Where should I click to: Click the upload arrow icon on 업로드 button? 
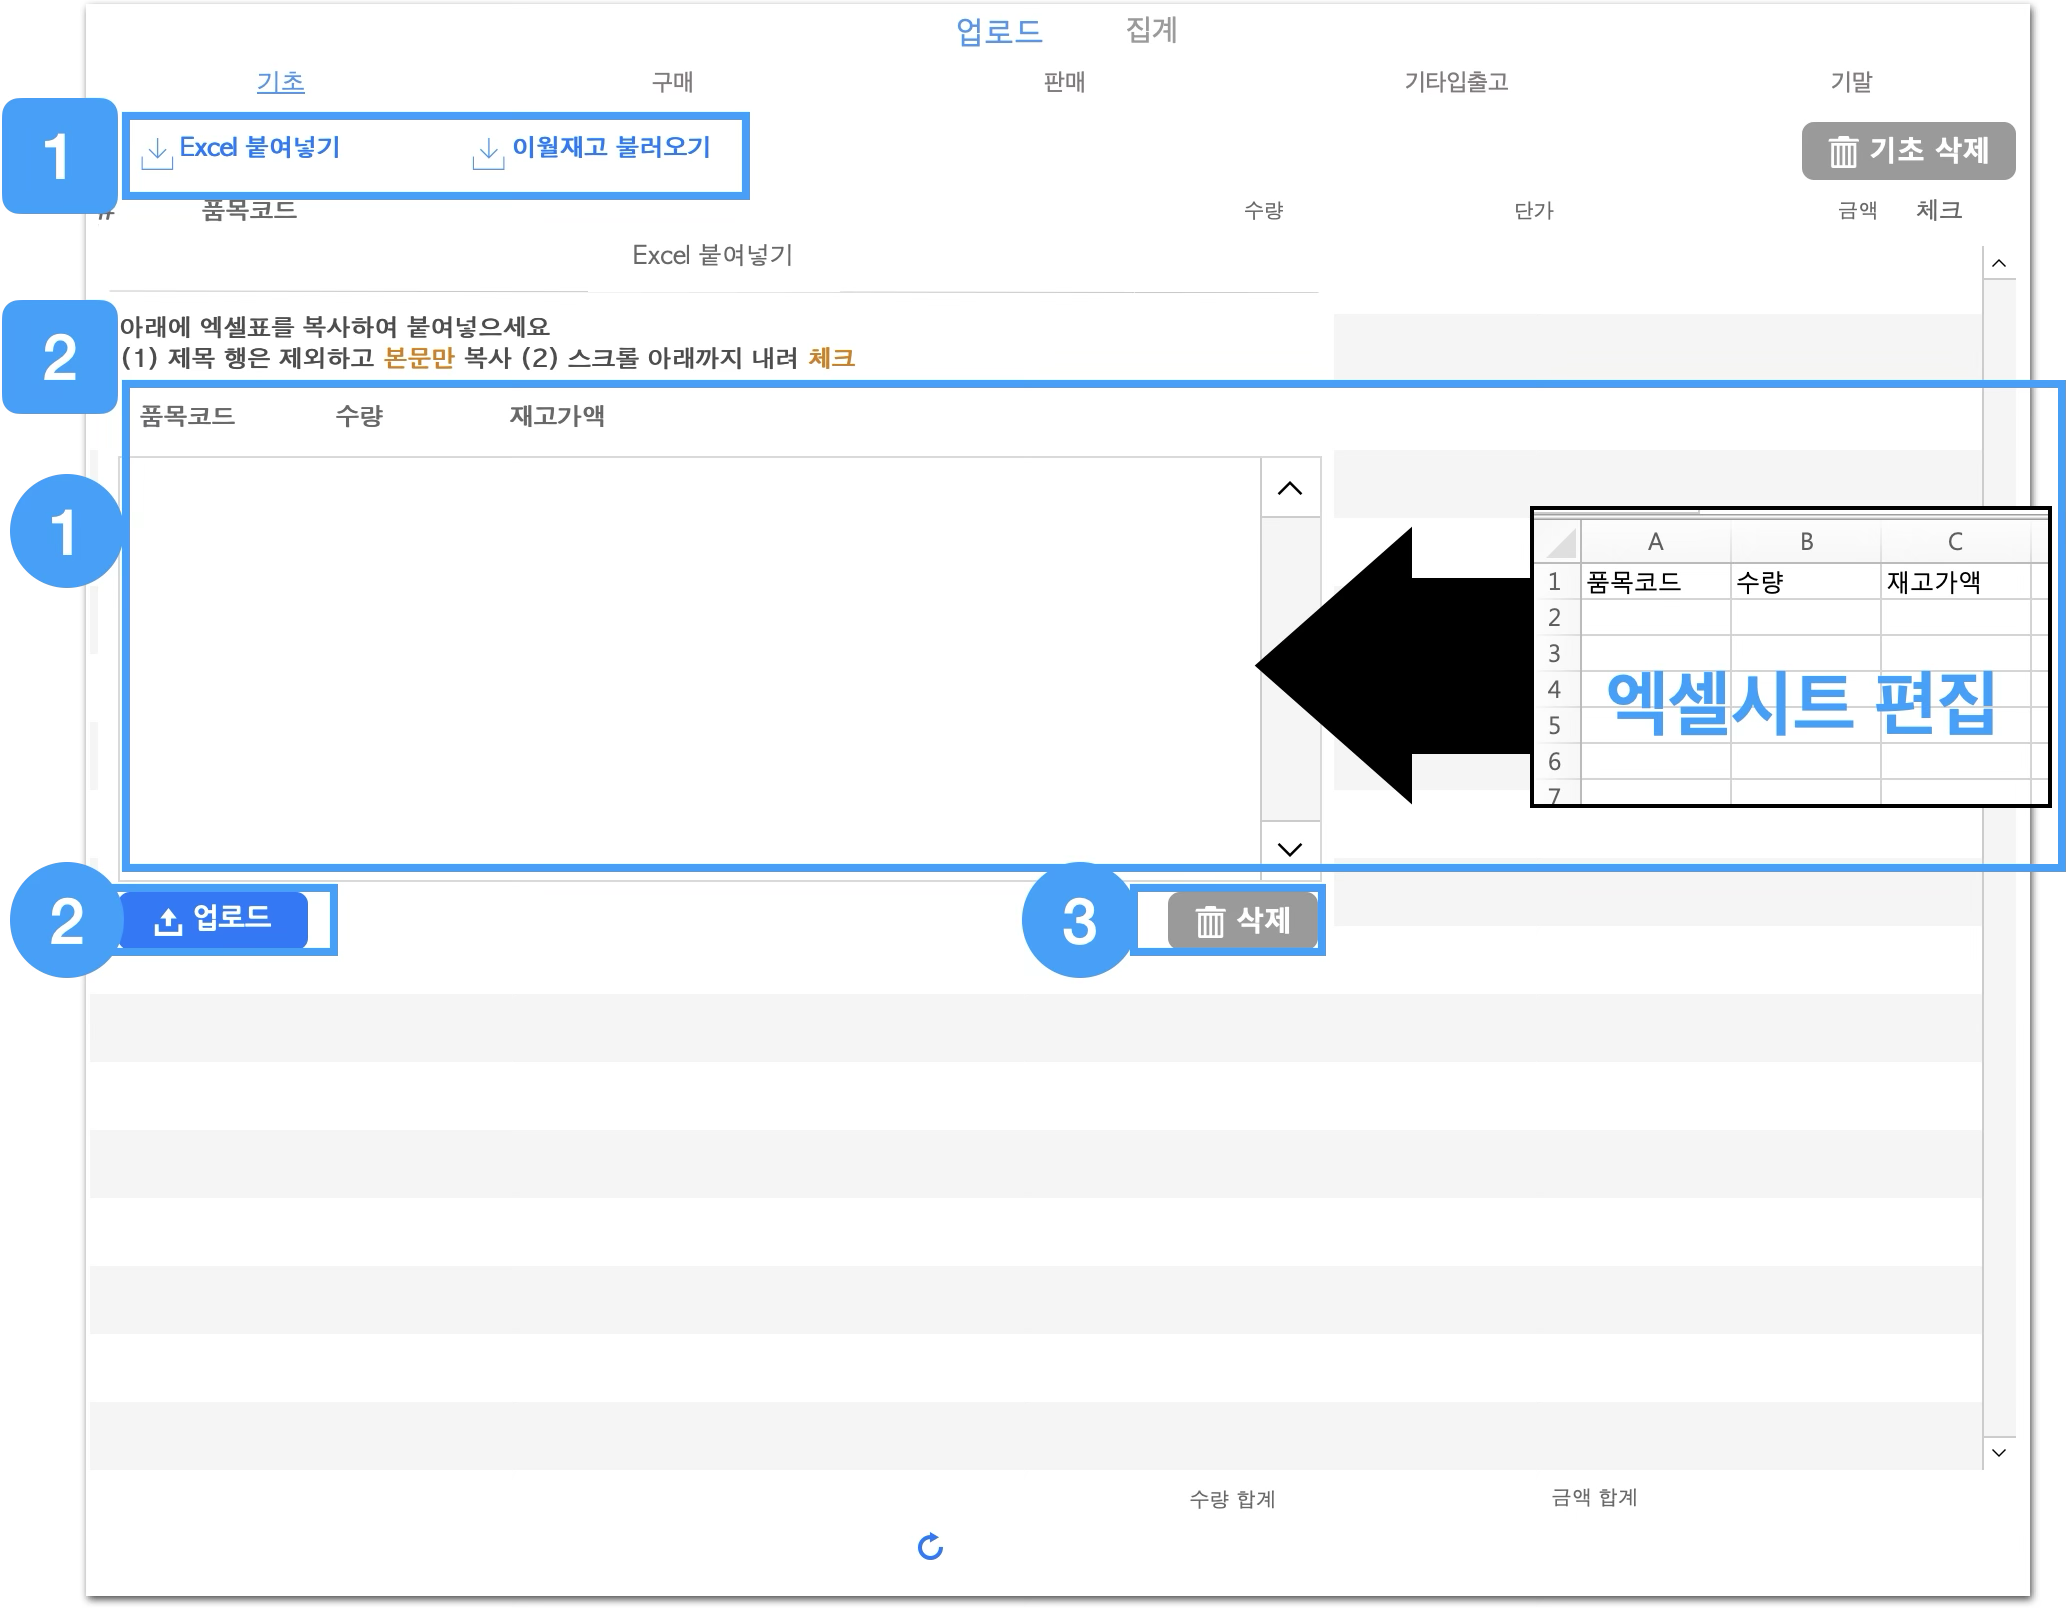coord(168,921)
